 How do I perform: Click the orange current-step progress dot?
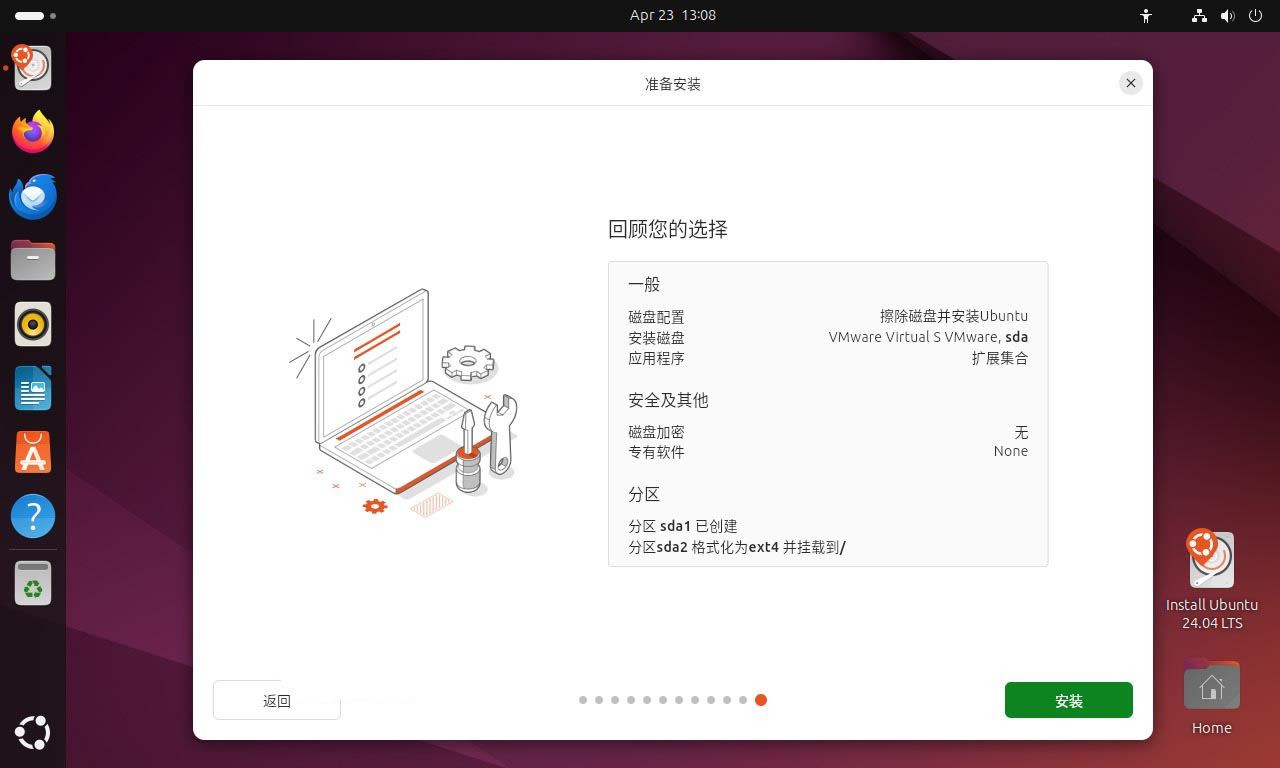pyautogui.click(x=761, y=700)
